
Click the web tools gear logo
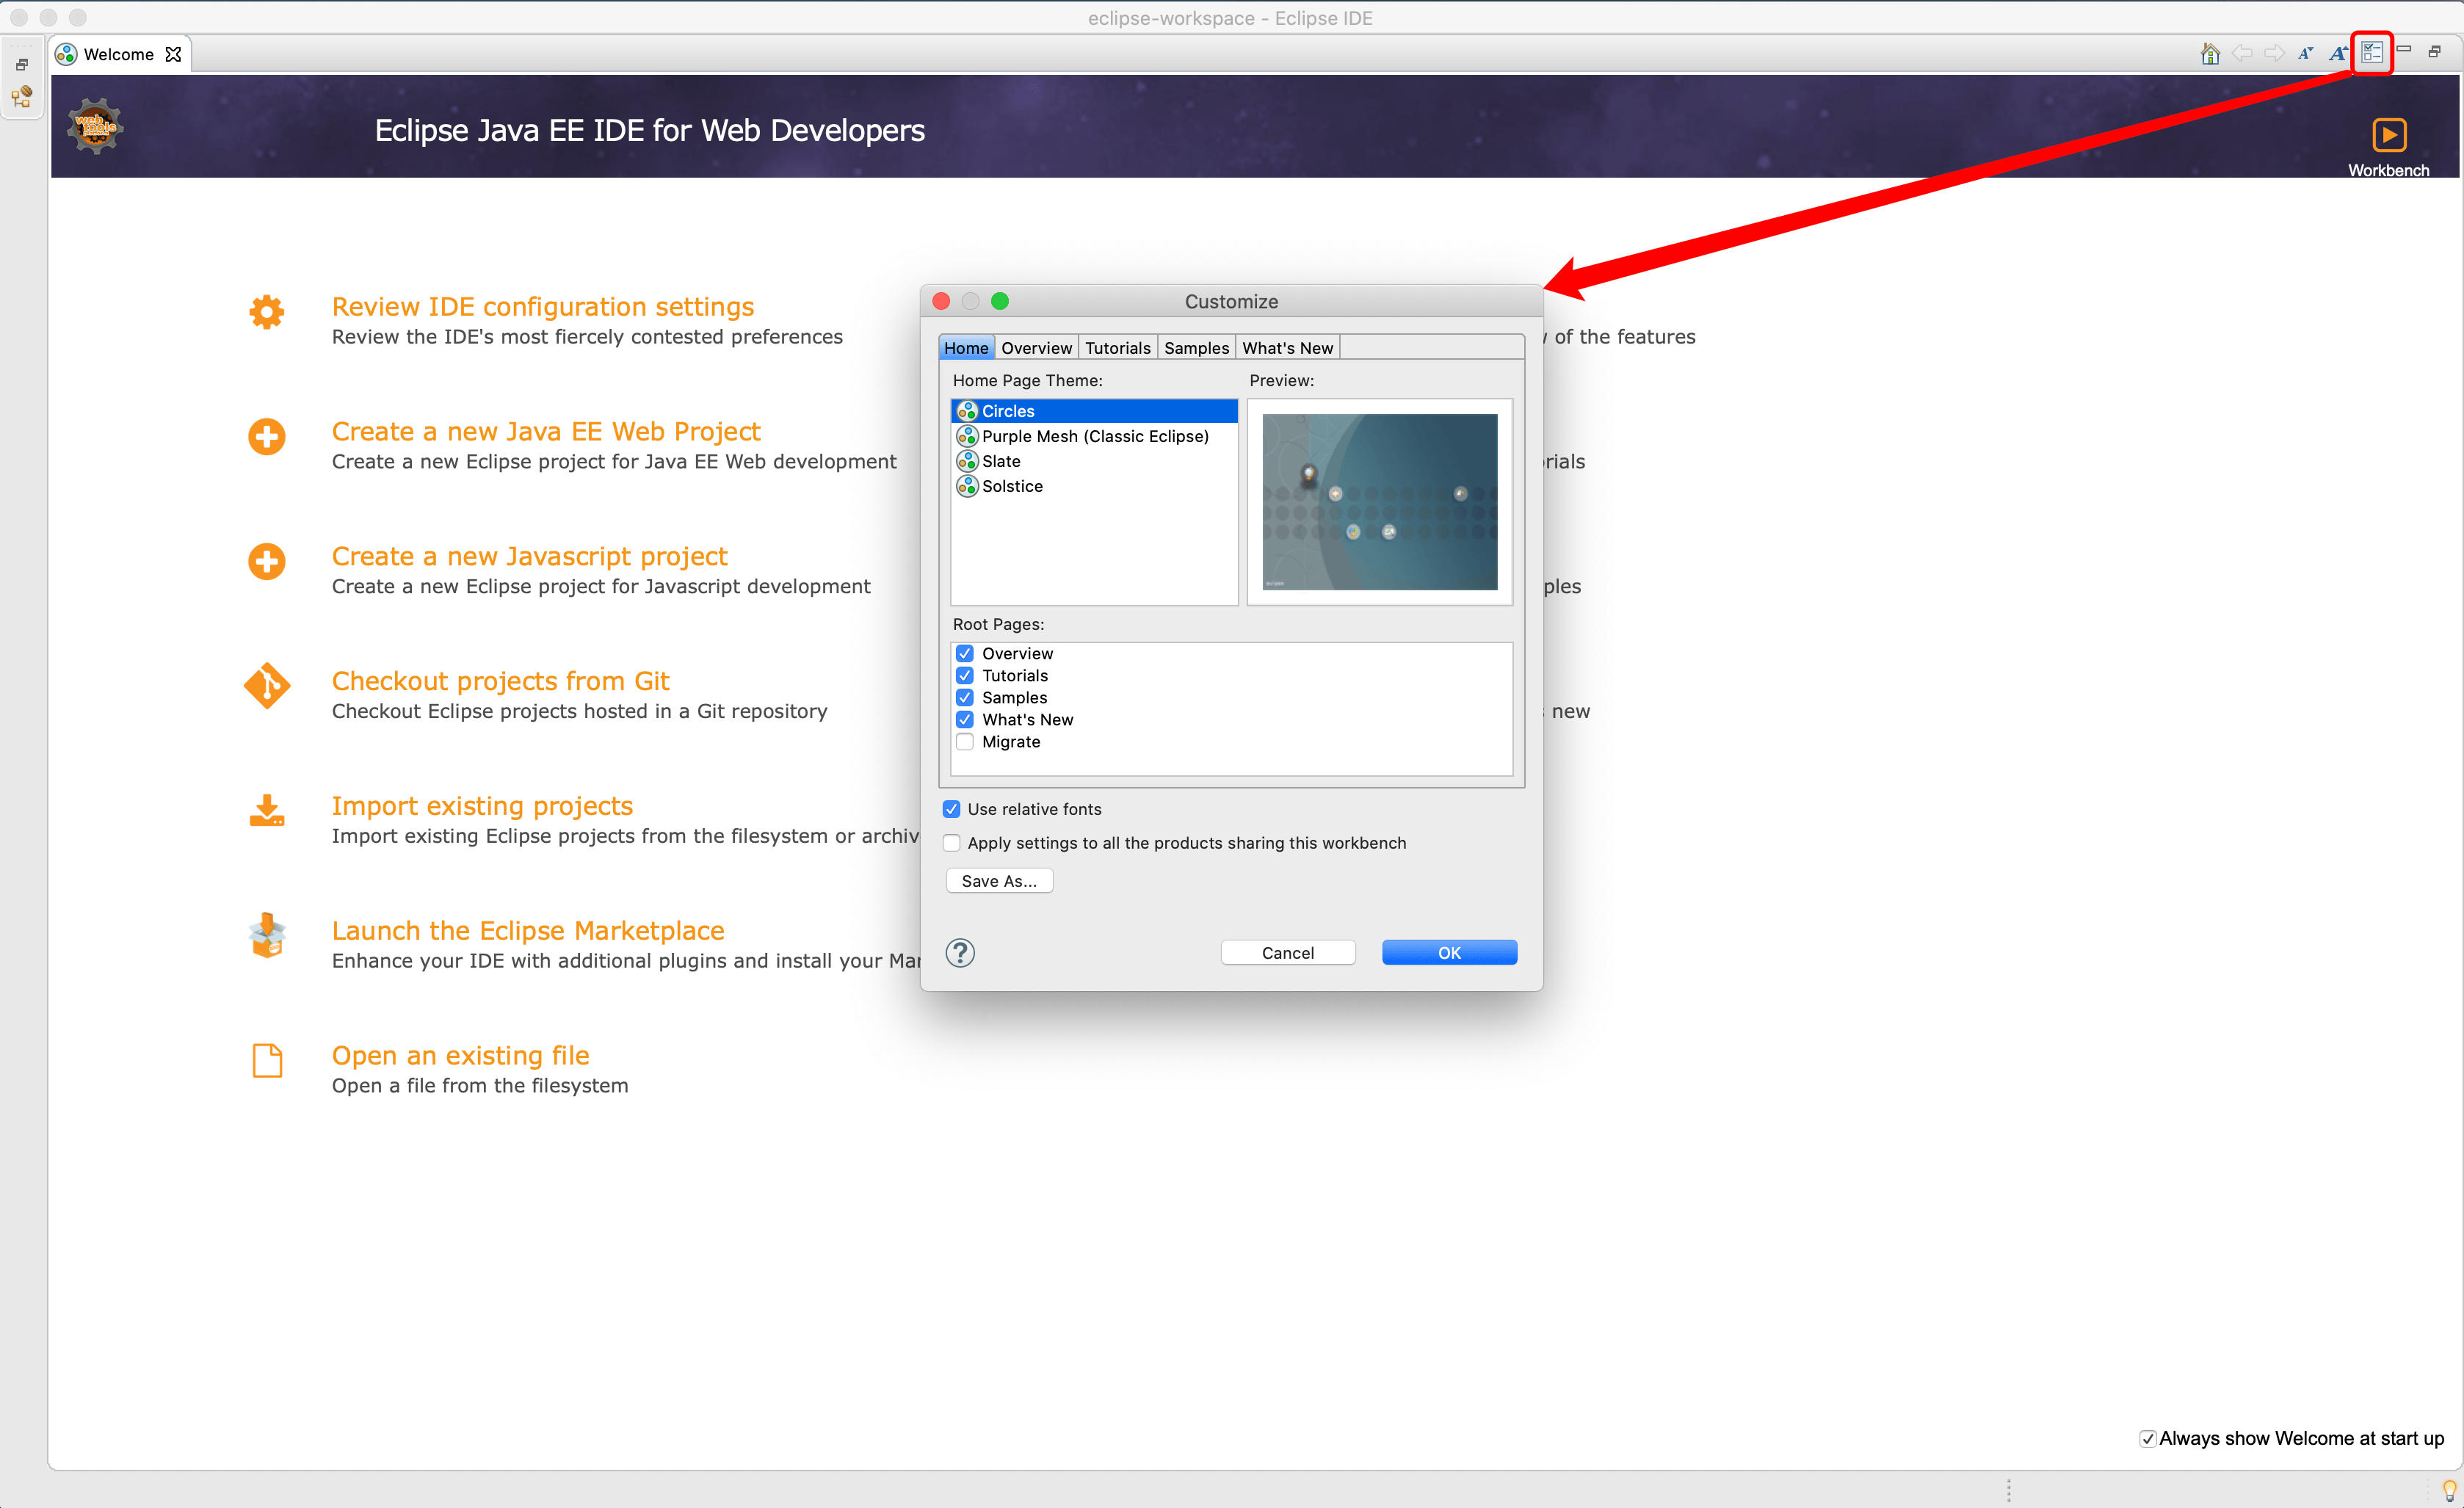(x=95, y=126)
